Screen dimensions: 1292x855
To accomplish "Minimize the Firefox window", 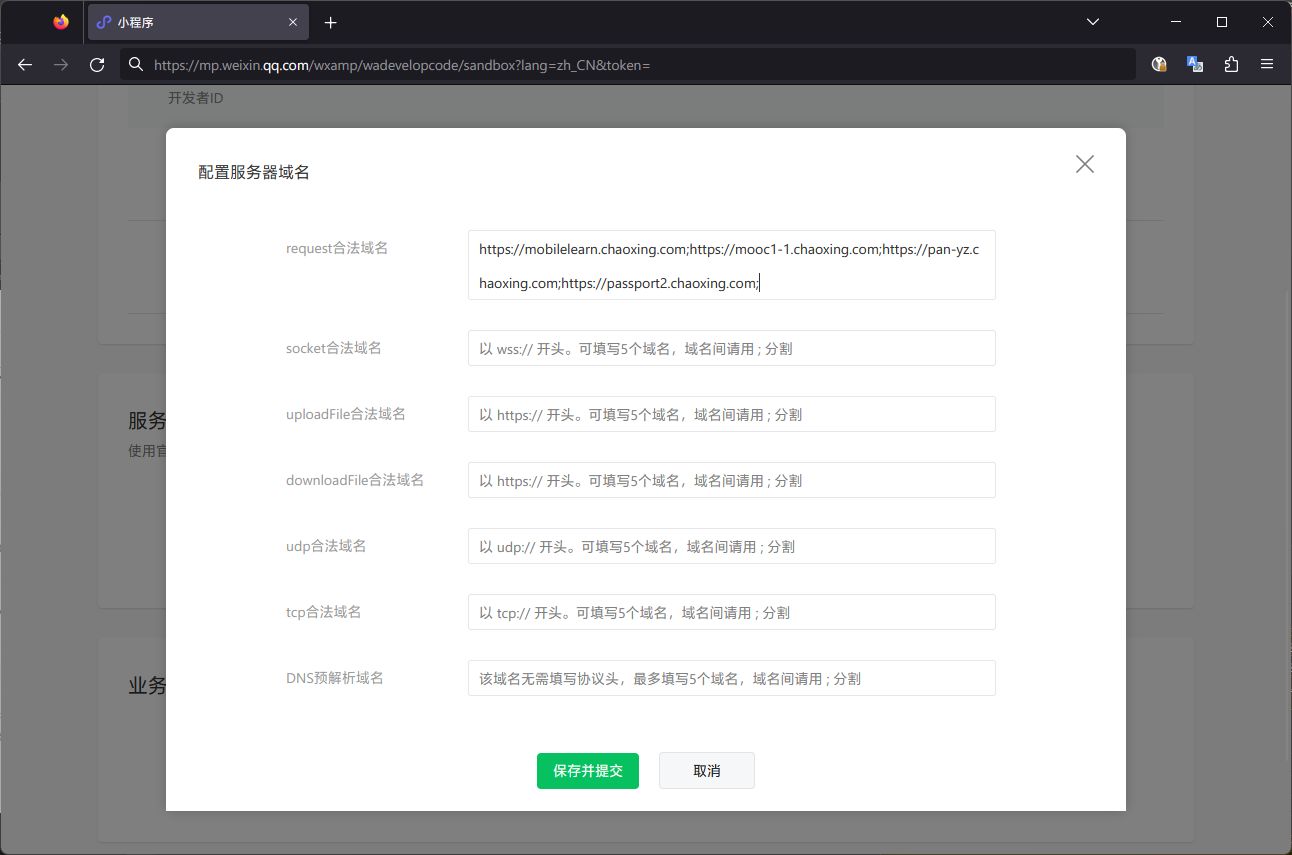I will coord(1175,22).
